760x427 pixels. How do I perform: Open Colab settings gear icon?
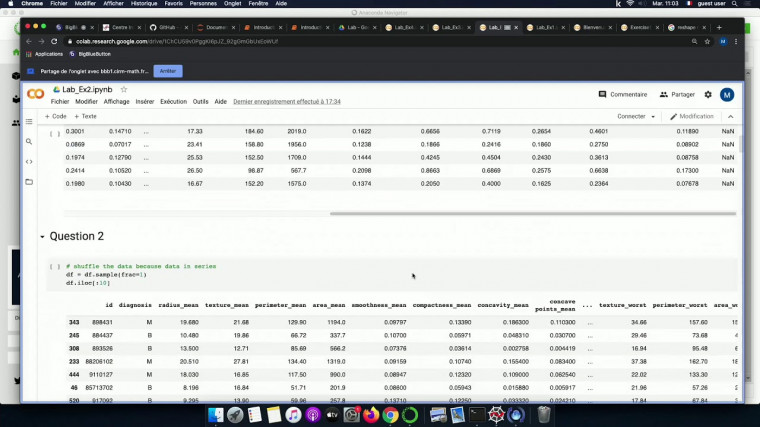[708, 95]
